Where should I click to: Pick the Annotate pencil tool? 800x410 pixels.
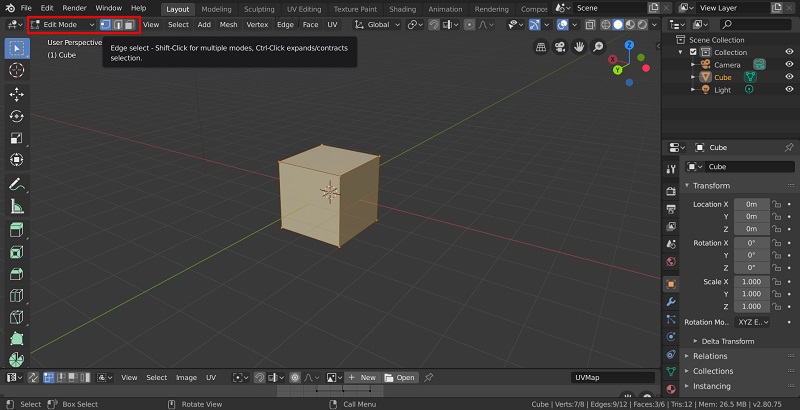click(x=16, y=185)
